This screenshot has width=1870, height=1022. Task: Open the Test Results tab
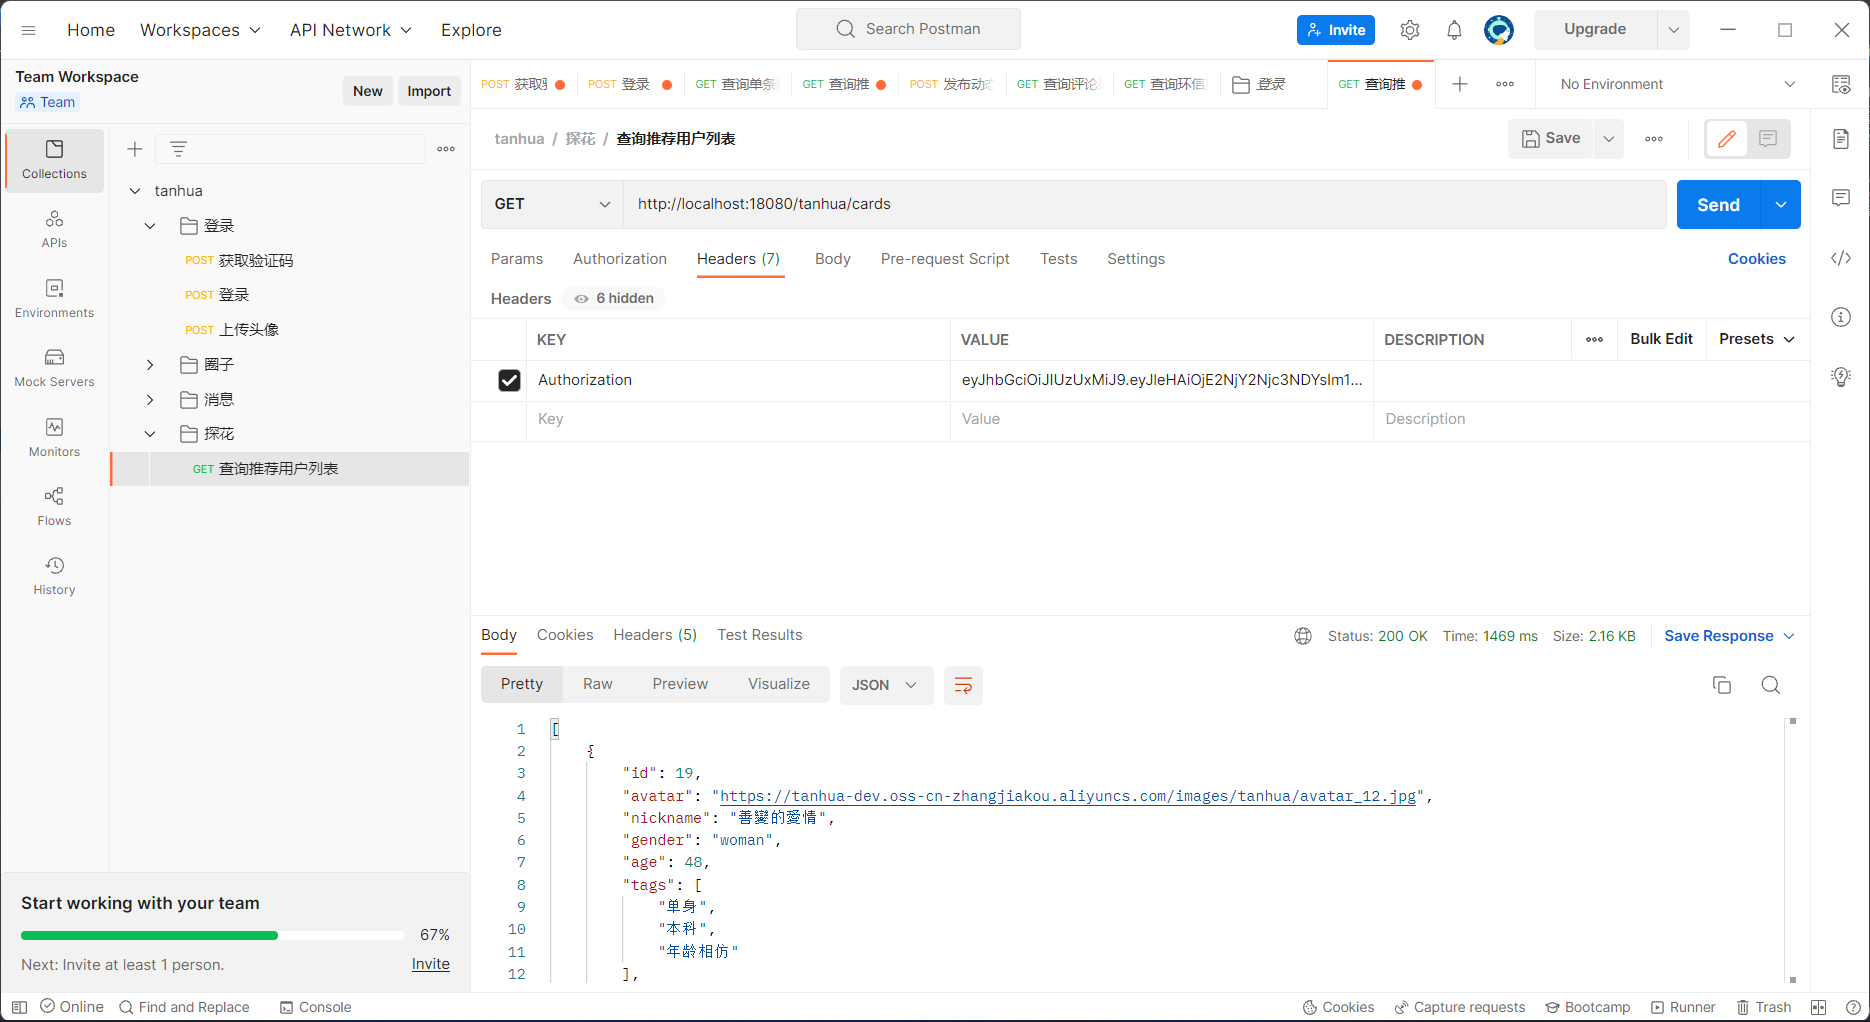(x=759, y=635)
